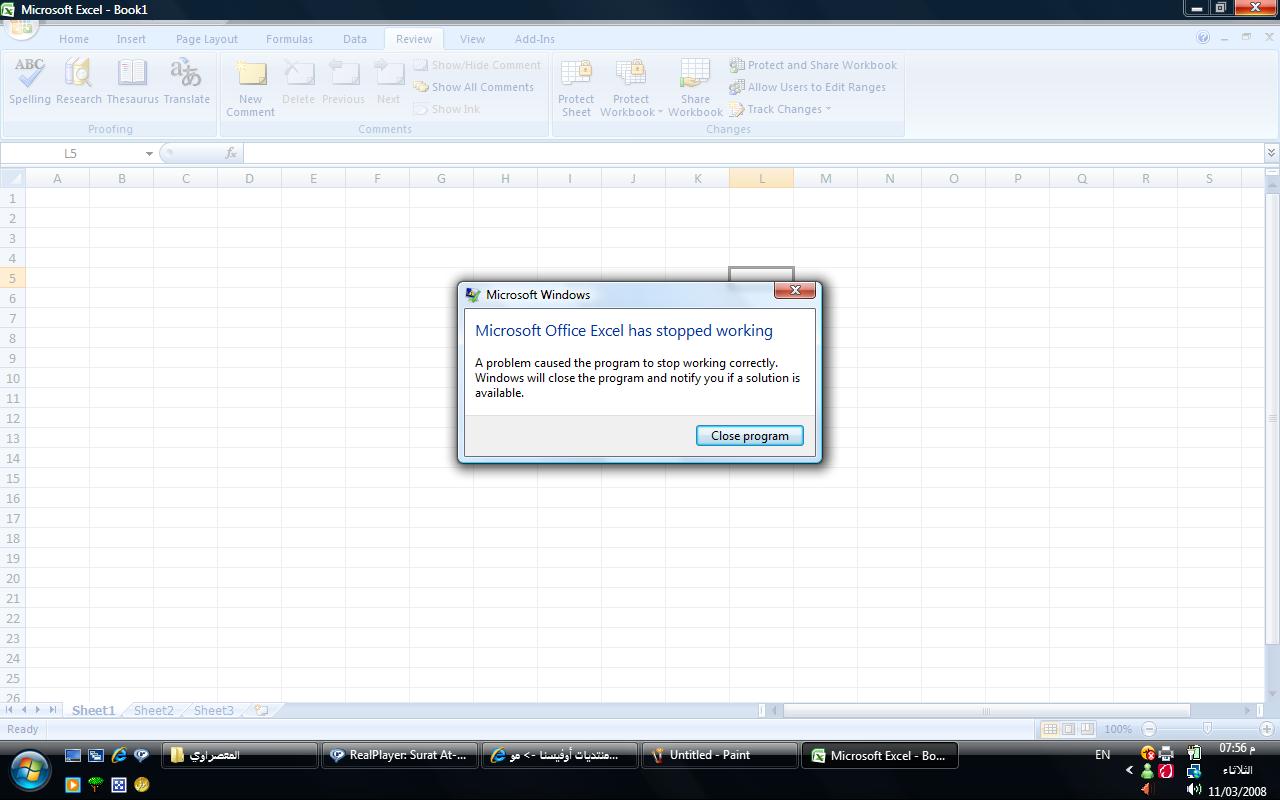
Task: Insert a New Comment
Action: (x=250, y=88)
